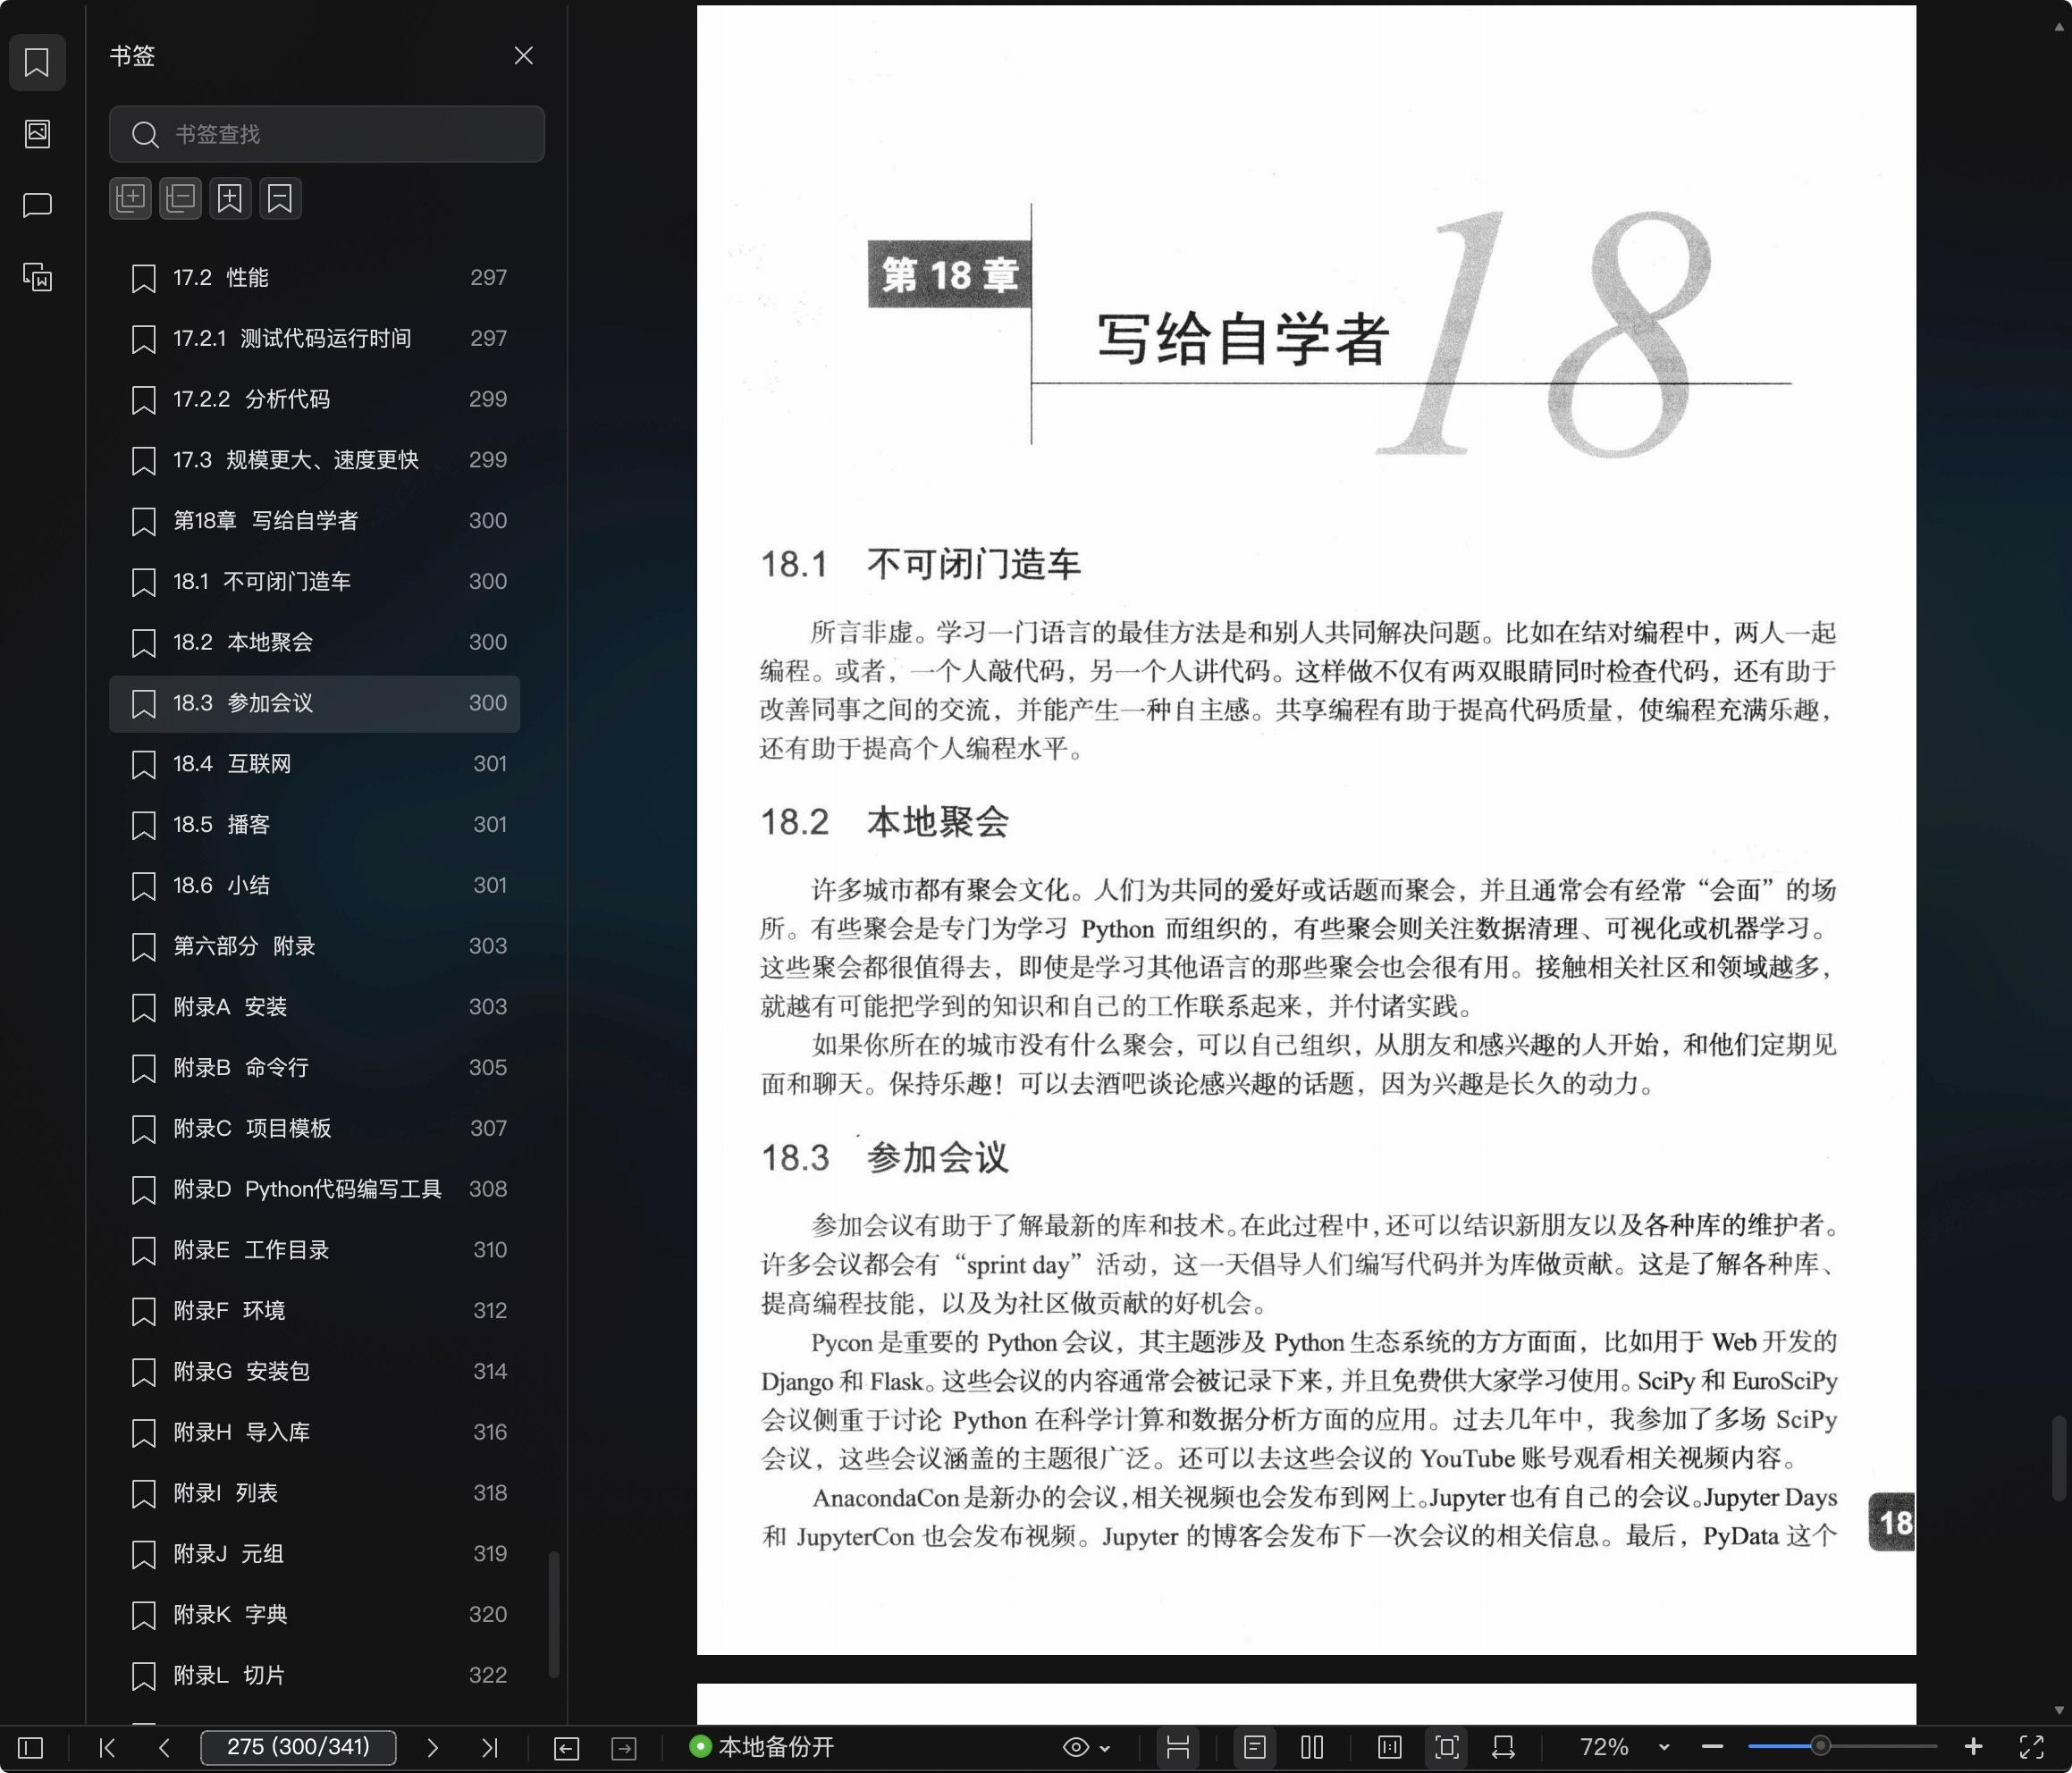Image resolution: width=2072 pixels, height=1773 pixels.
Task: Open bookmark 附录F 环境
Action: (x=314, y=1310)
